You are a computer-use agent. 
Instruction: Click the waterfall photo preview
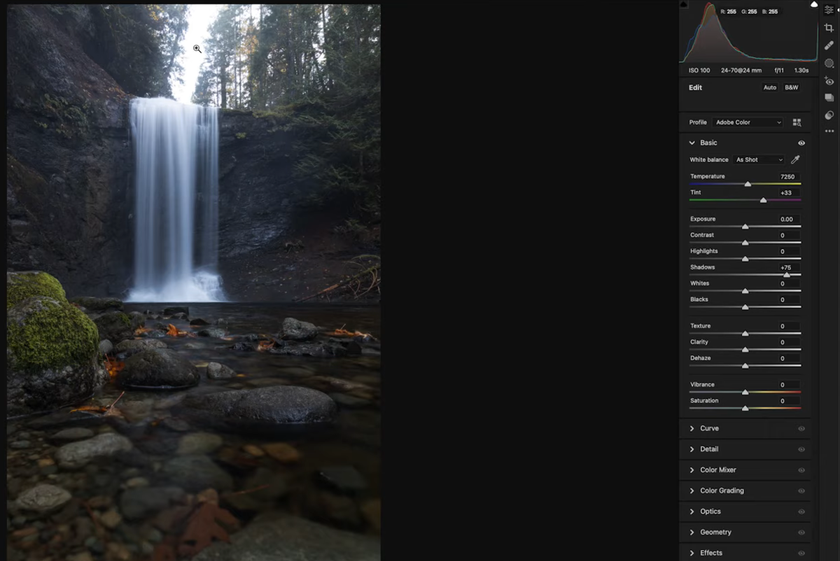click(193, 282)
